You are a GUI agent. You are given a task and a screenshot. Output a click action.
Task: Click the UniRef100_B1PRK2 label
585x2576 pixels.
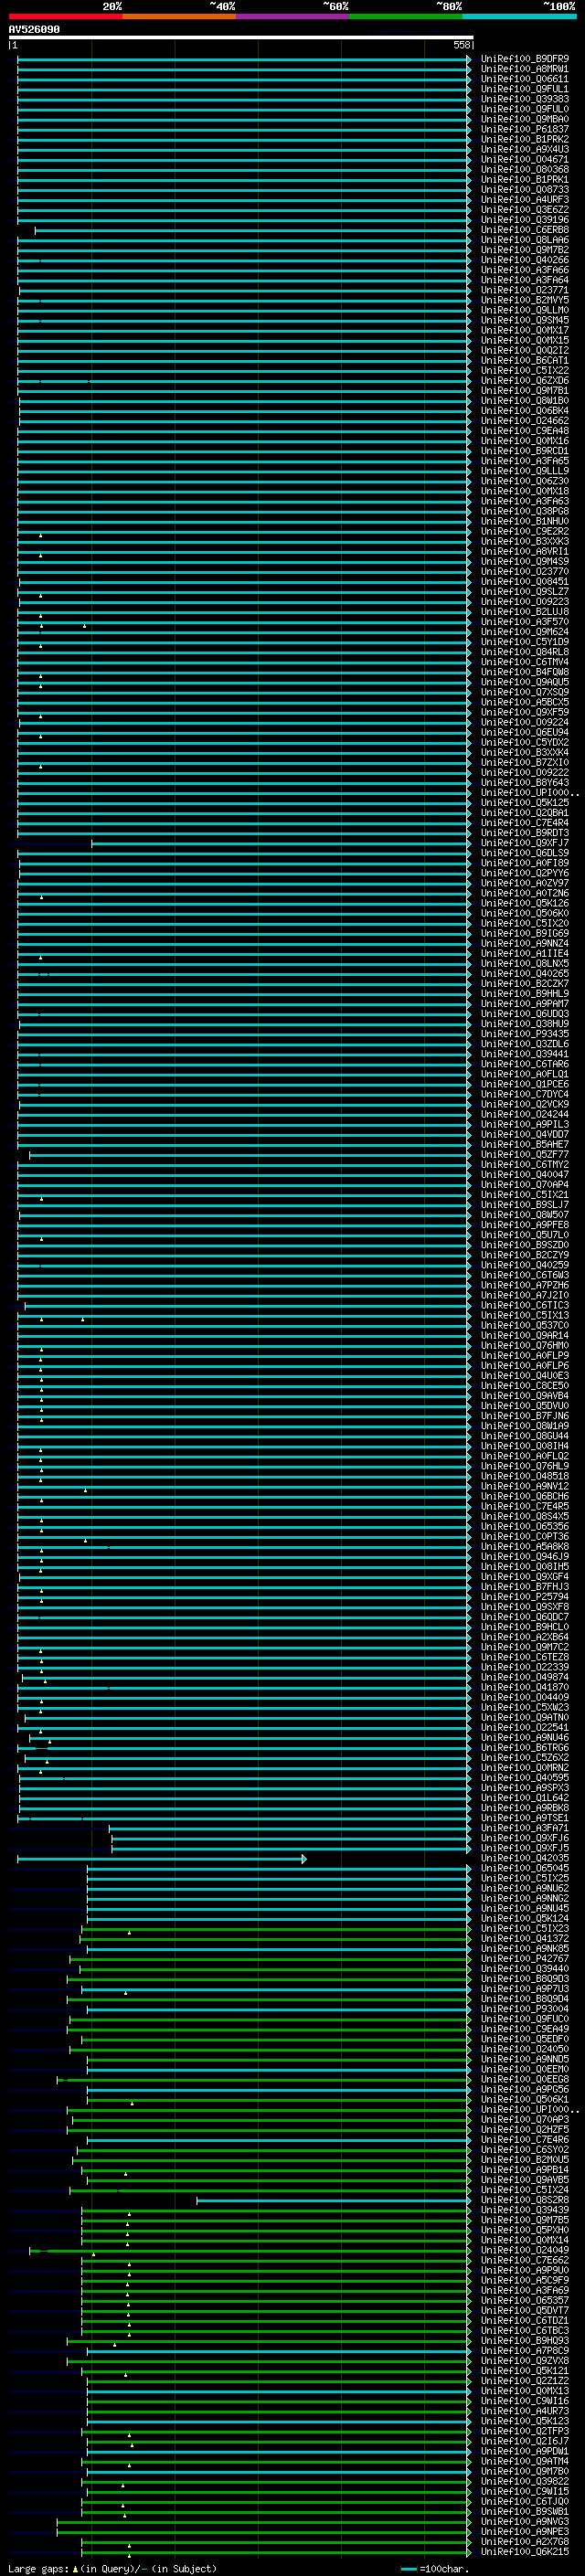click(x=525, y=139)
